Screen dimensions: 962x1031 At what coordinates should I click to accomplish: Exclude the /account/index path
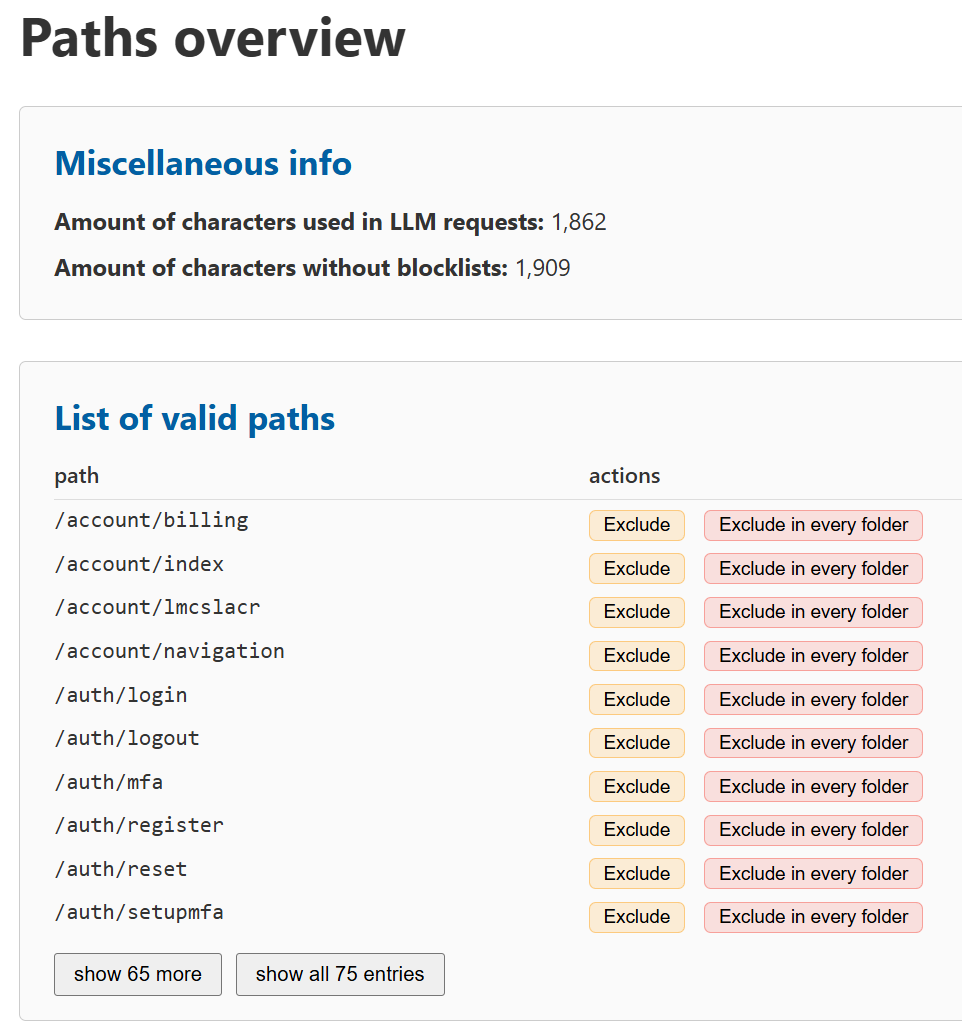(x=636, y=568)
